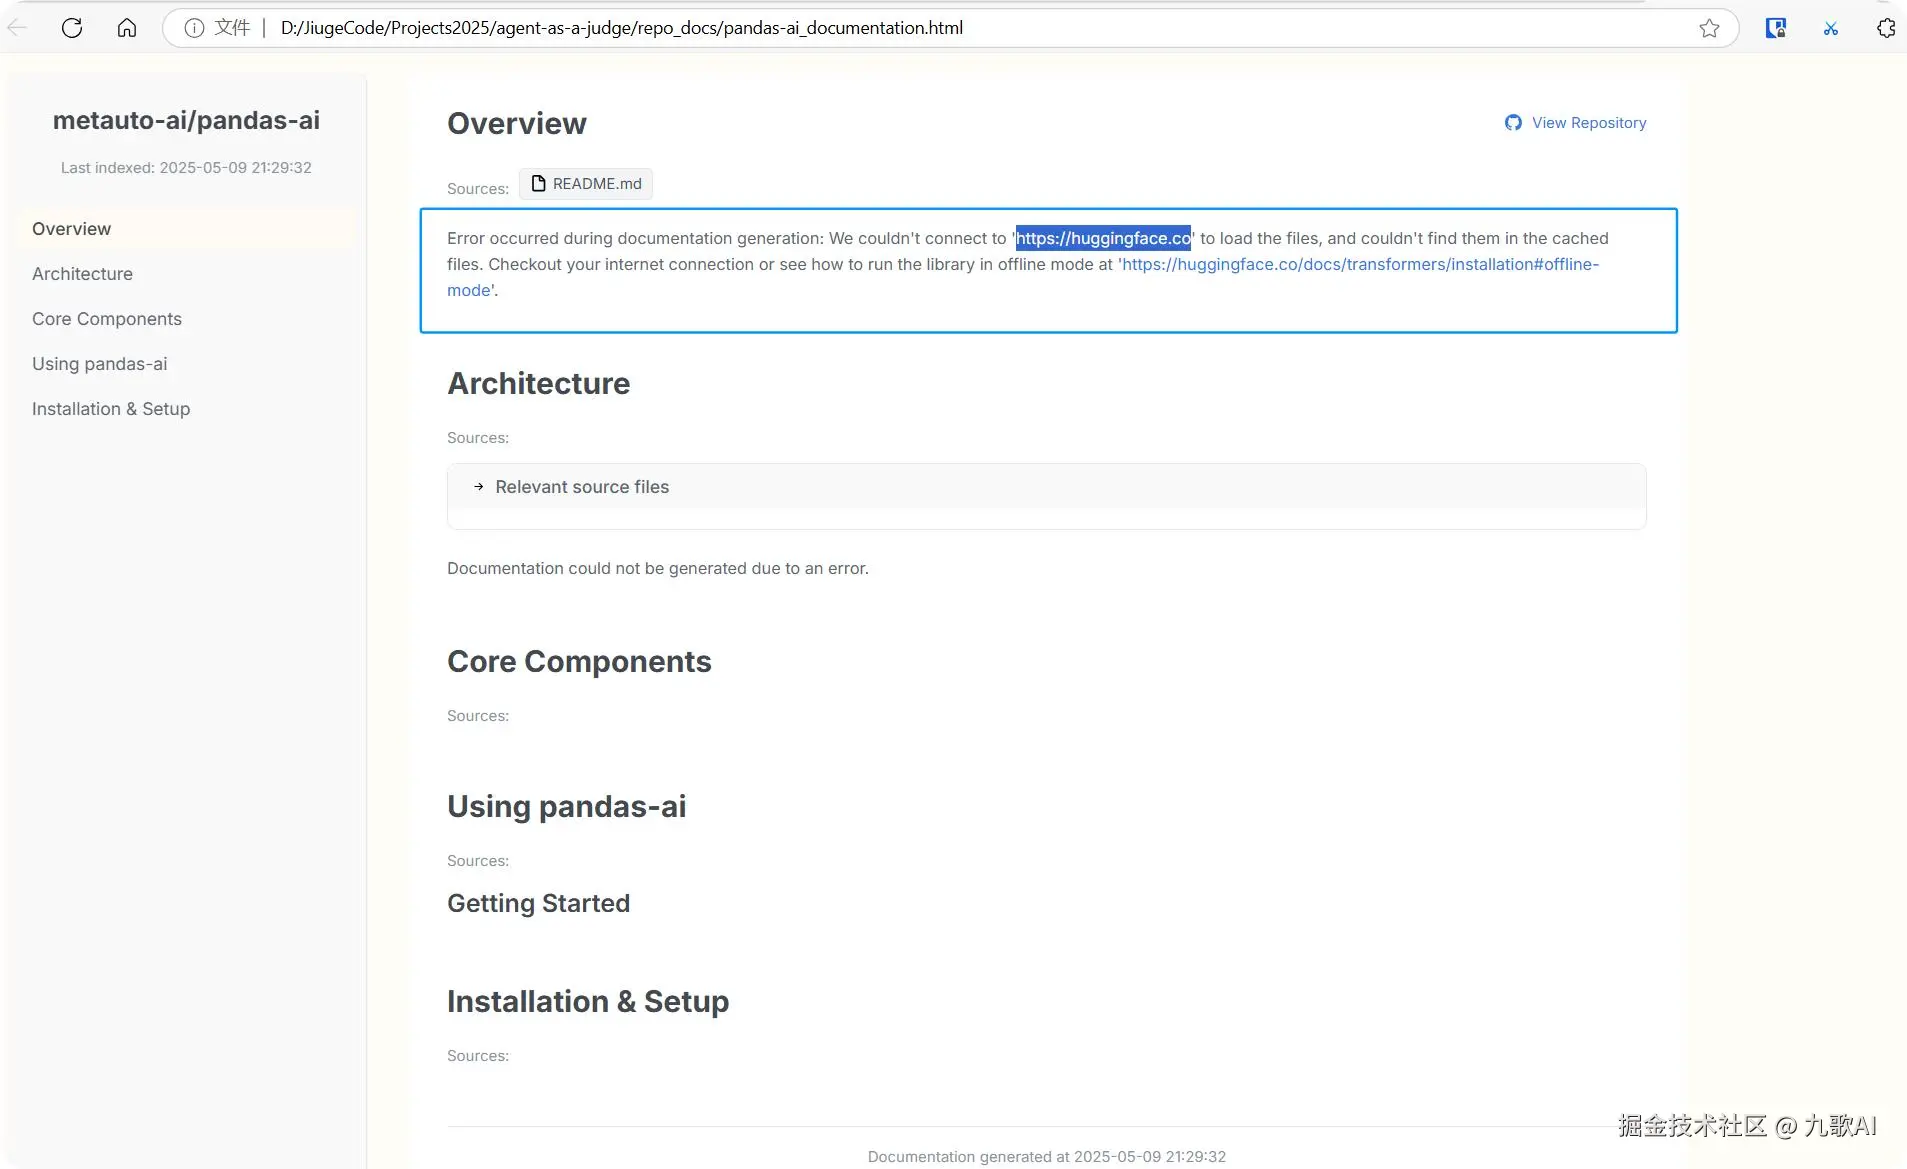Click the Core Components section heading
This screenshot has height=1169, width=1907.
(579, 661)
